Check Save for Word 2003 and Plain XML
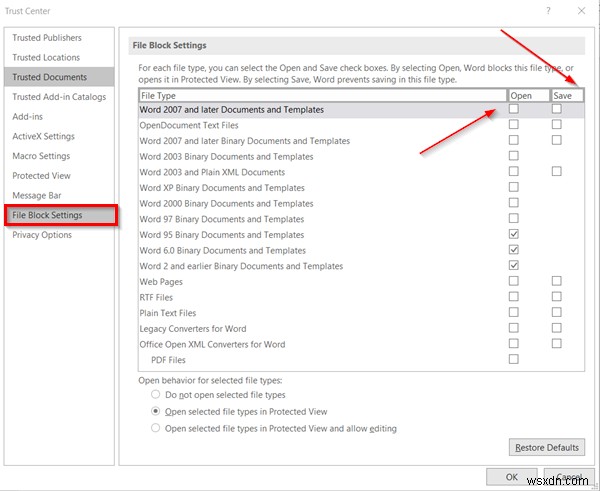The image size is (600, 491). click(556, 171)
